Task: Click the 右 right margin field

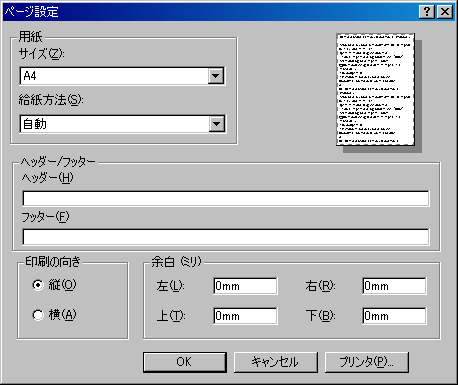Action: point(394,286)
